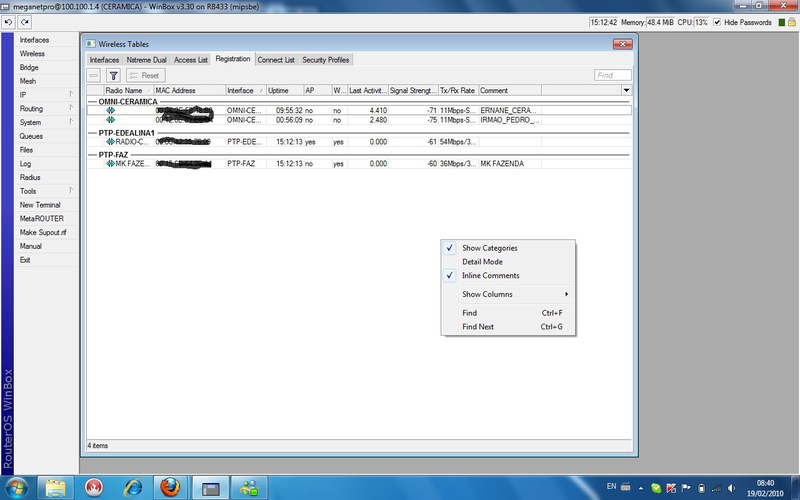Click the Action Center flag tray icon

[686, 488]
